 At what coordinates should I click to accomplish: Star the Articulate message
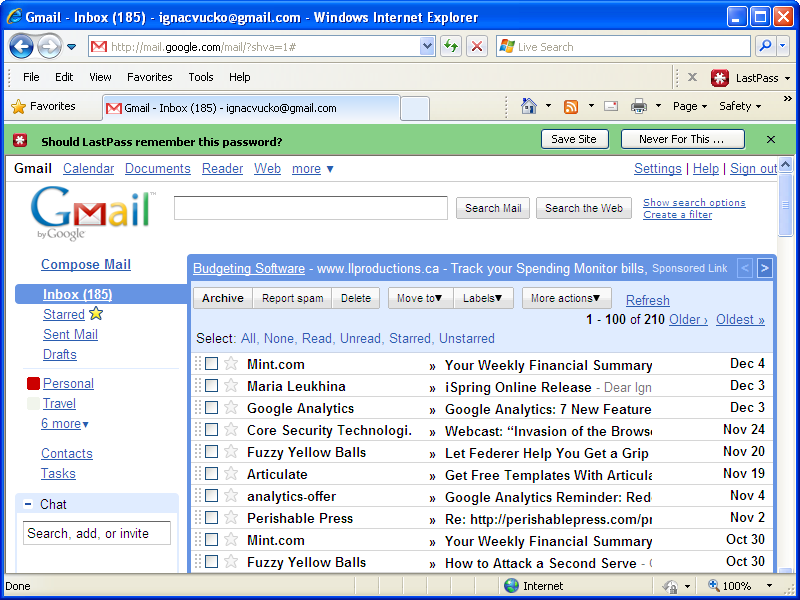[x=231, y=473]
